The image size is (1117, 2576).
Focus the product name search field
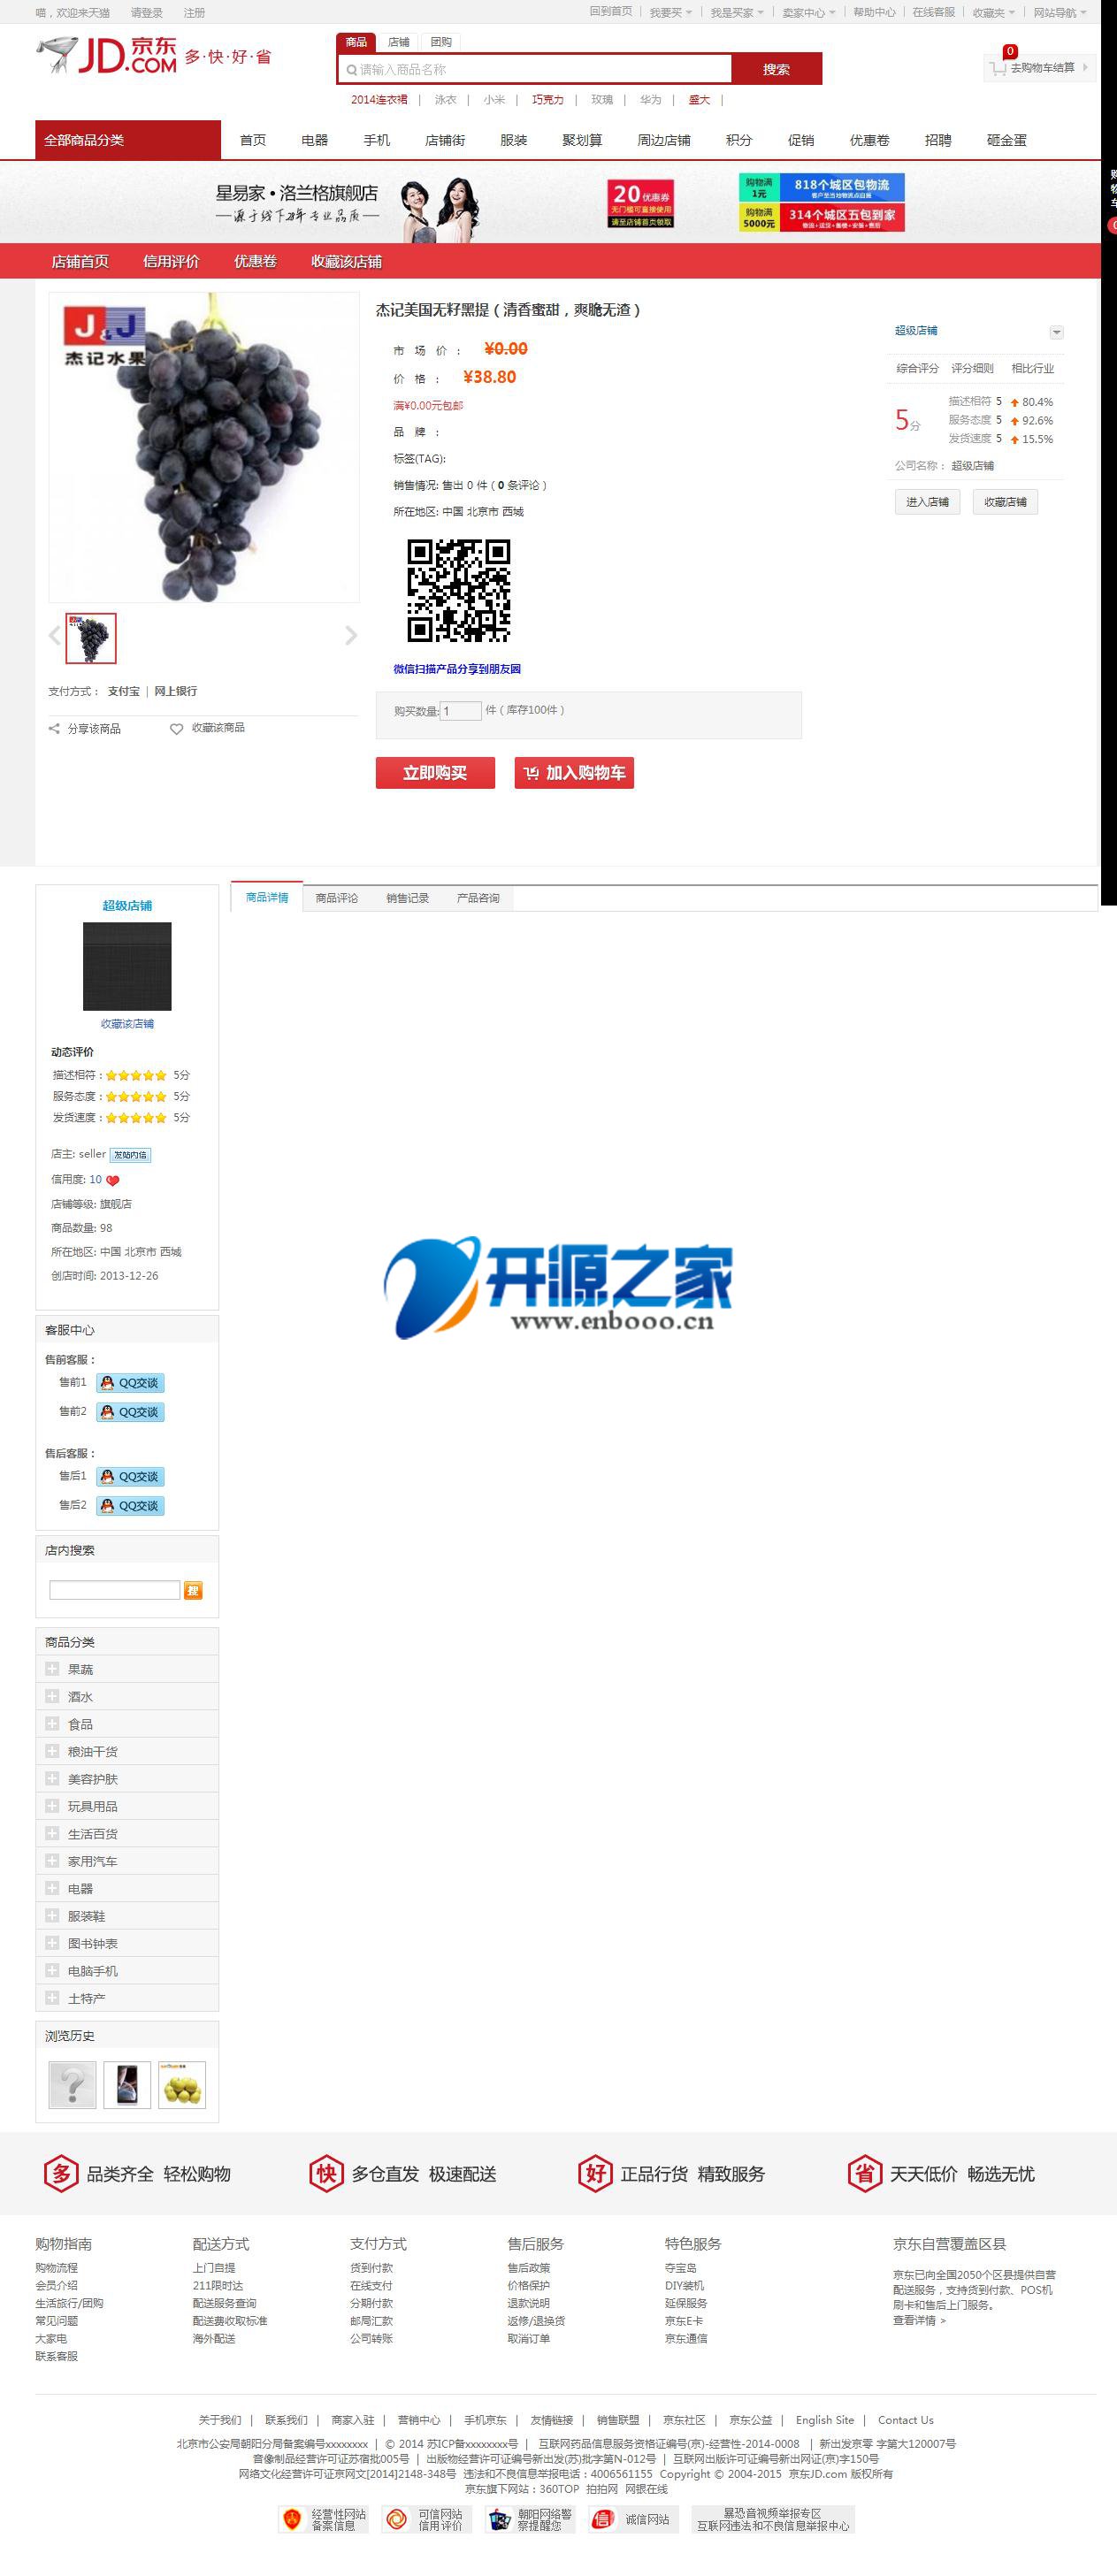[x=535, y=69]
